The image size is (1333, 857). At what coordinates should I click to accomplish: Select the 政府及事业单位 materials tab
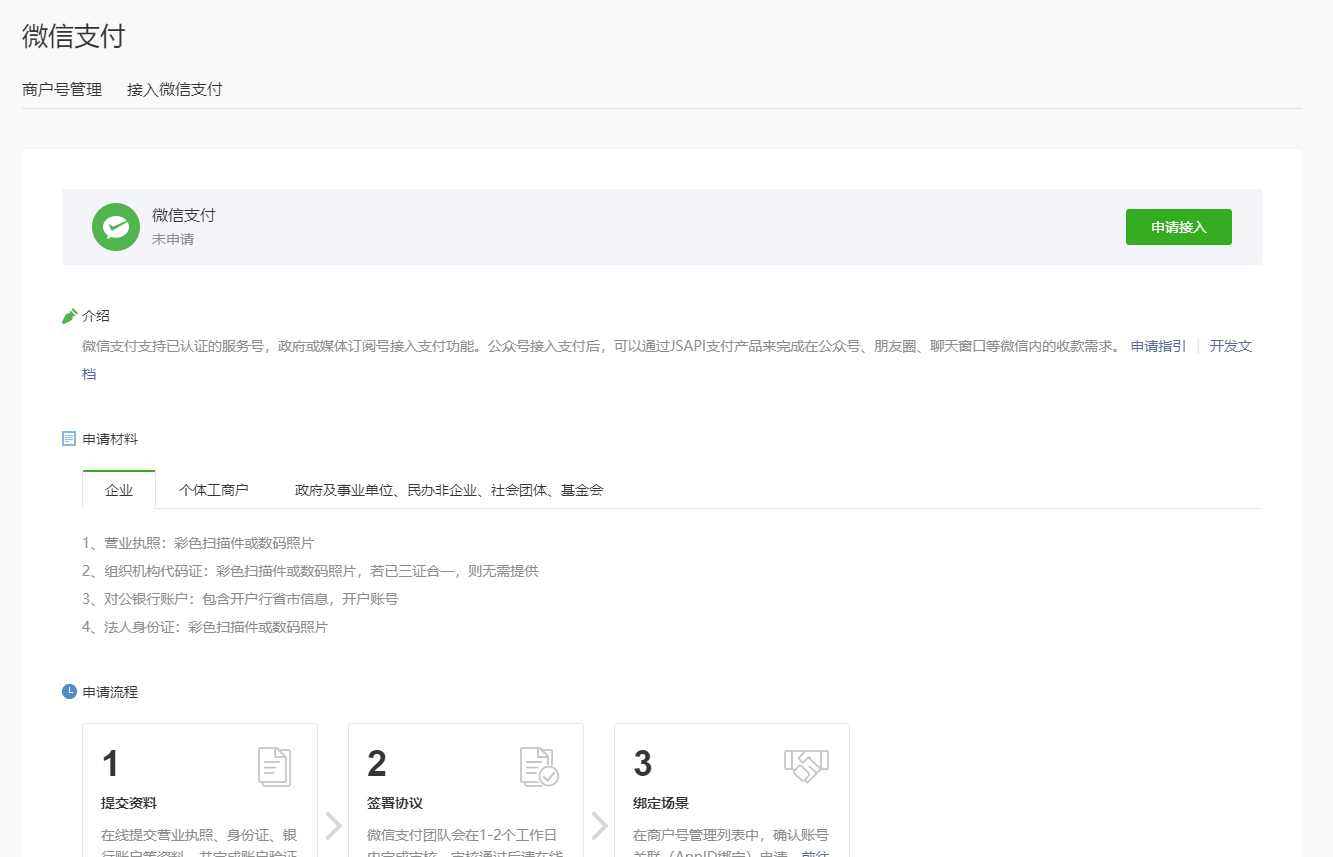tap(449, 490)
